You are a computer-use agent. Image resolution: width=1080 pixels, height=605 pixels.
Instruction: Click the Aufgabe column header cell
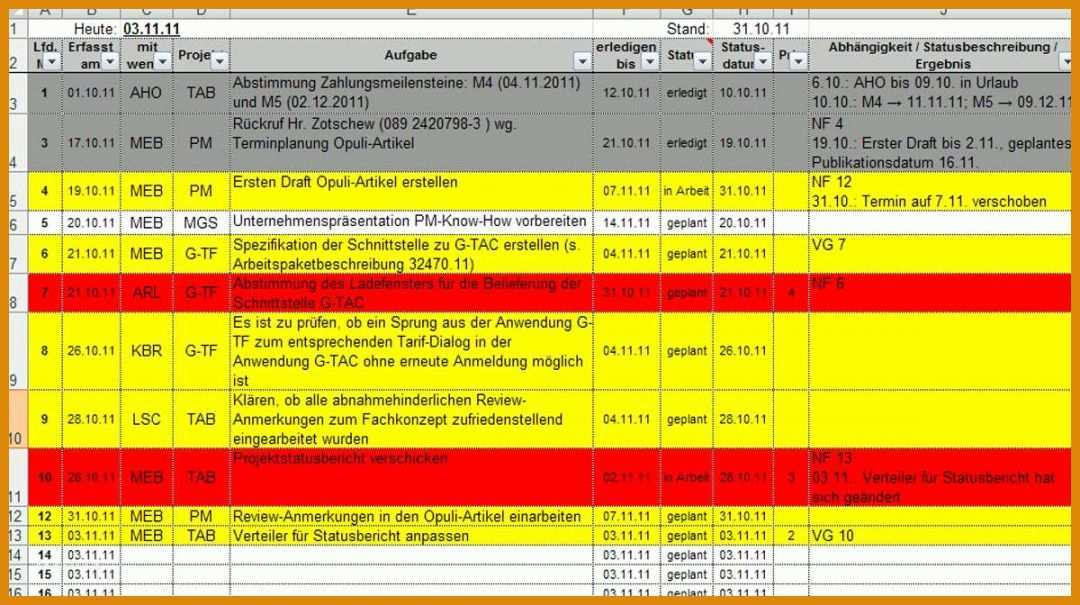(x=411, y=55)
